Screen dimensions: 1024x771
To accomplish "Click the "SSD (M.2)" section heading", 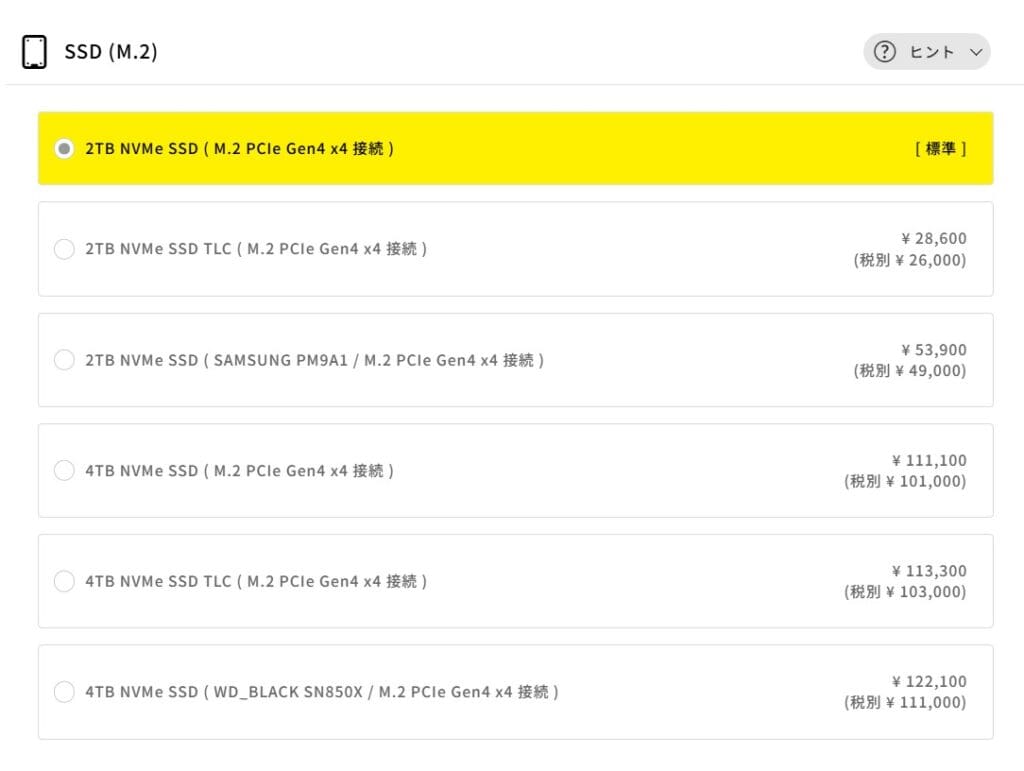I will [111, 52].
